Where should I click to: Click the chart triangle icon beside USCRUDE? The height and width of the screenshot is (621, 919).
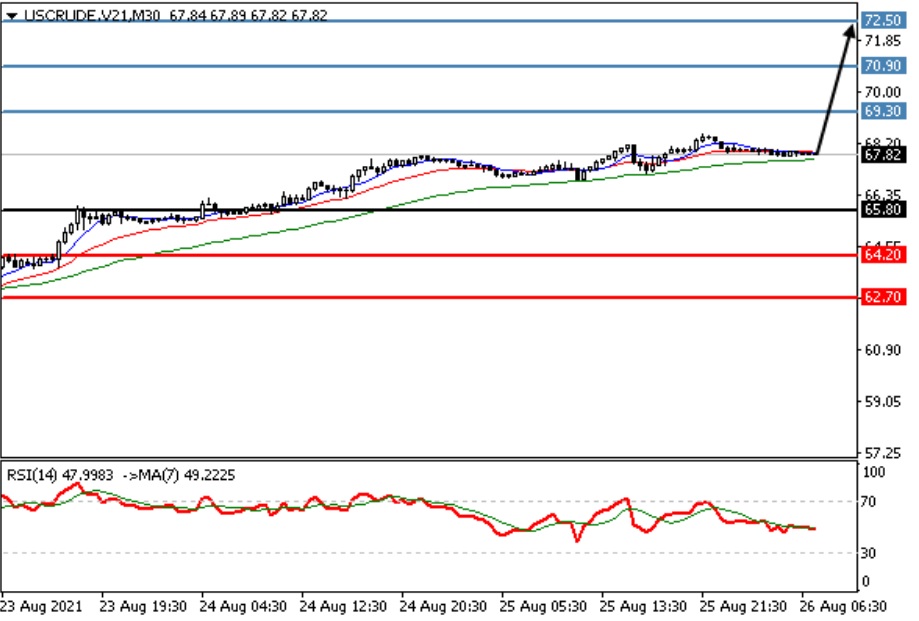(x=12, y=16)
